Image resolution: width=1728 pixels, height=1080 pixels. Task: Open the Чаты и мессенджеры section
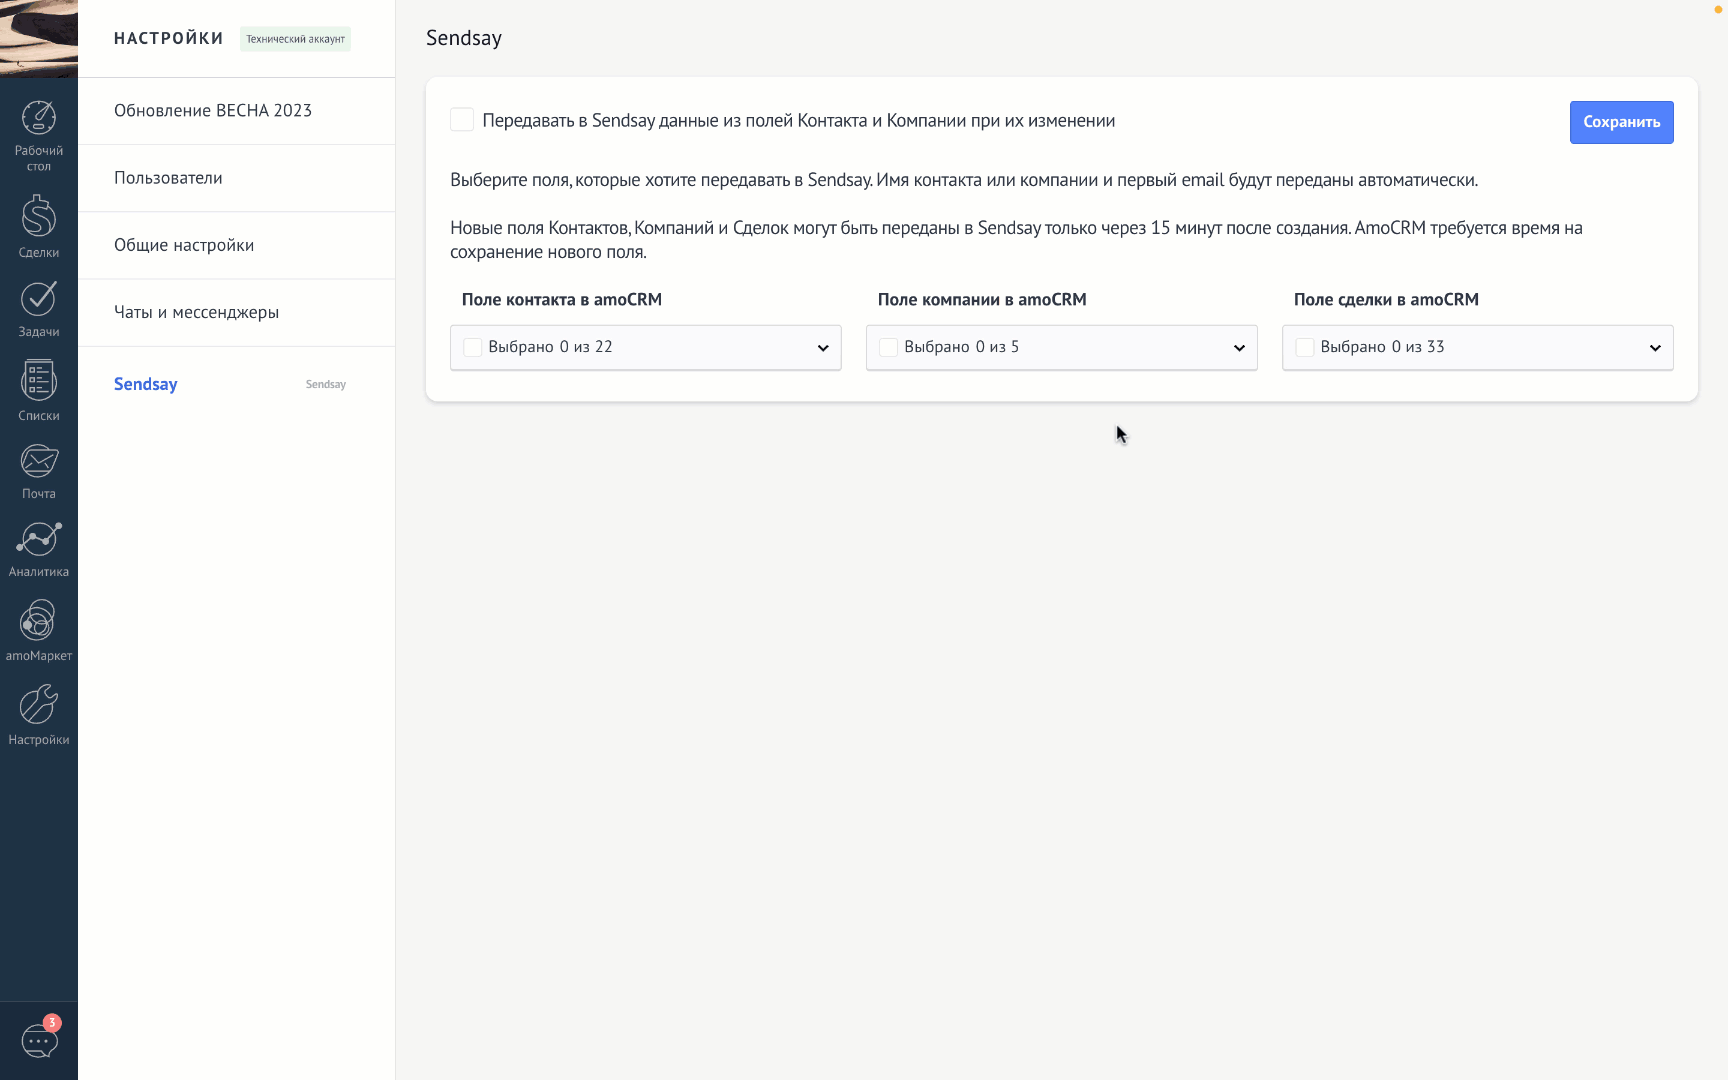click(x=196, y=312)
